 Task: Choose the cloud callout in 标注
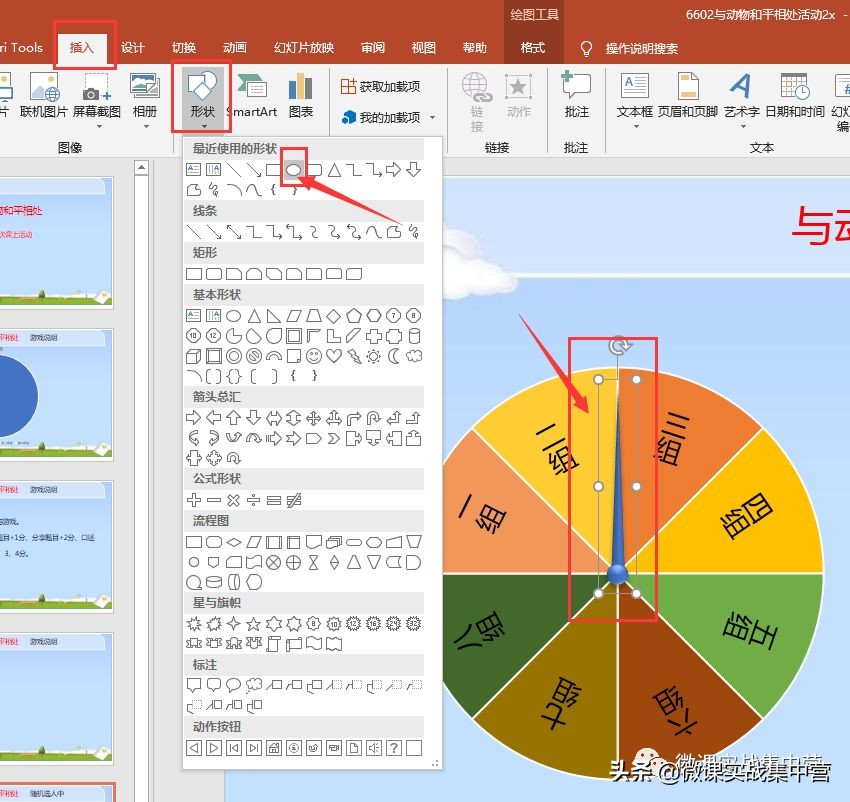254,685
